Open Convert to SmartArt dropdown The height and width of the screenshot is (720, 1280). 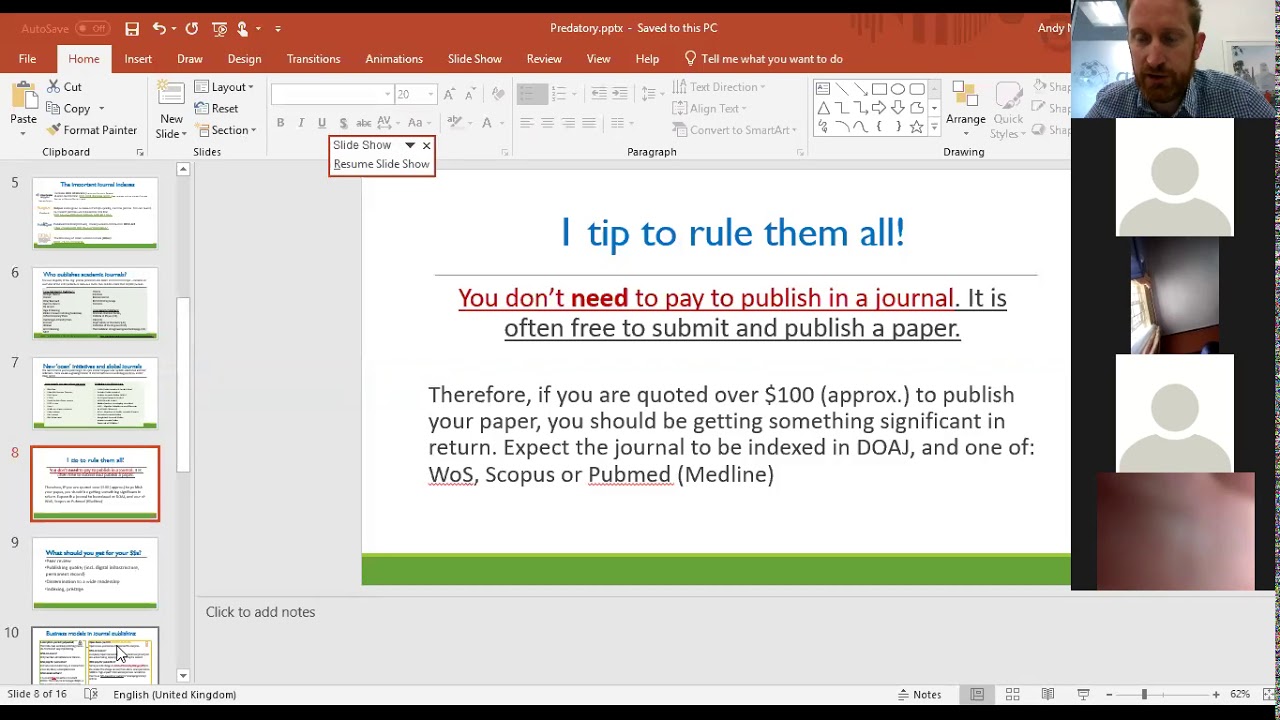735,130
